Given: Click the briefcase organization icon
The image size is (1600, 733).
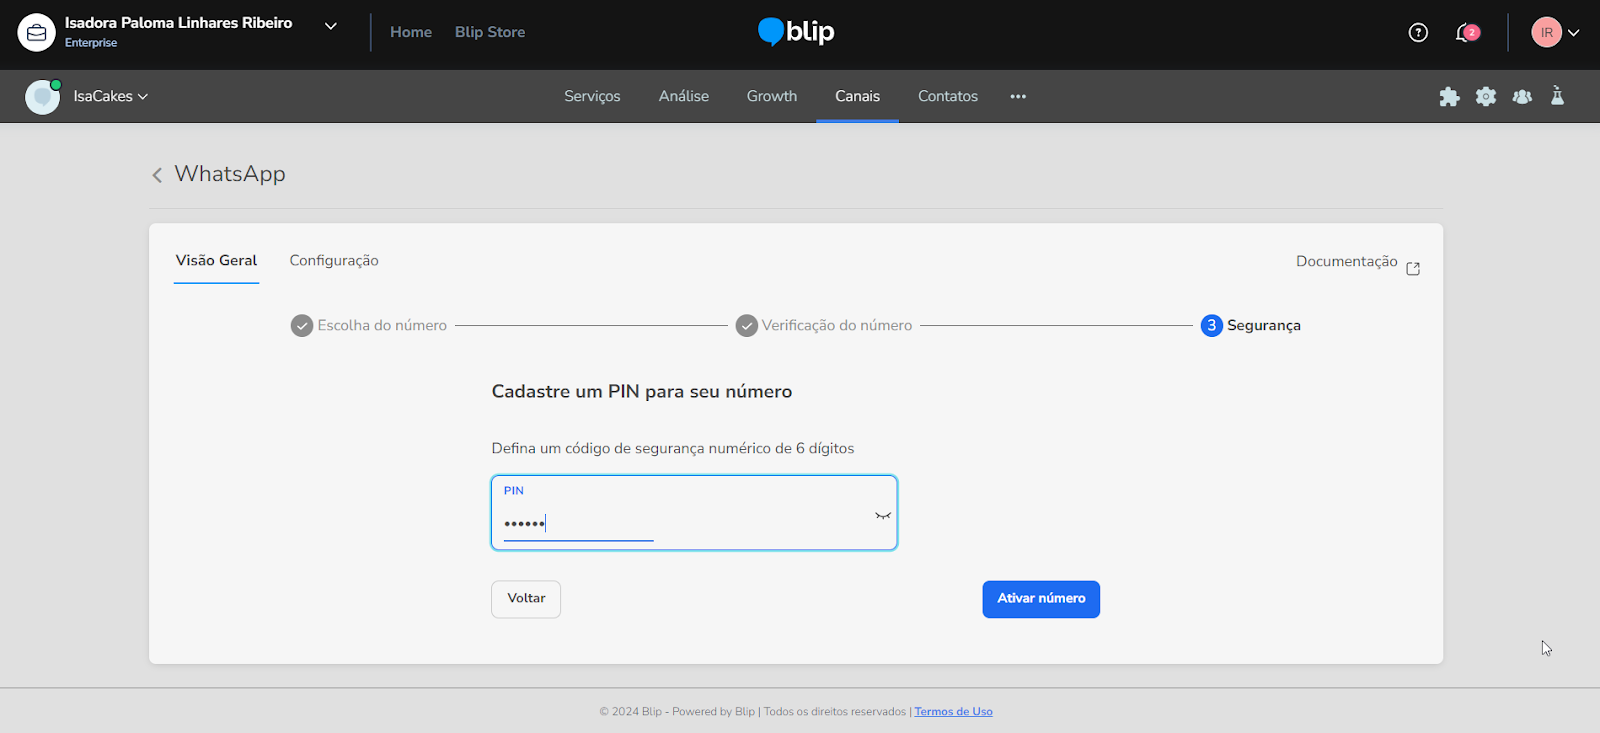Looking at the screenshot, I should coord(36,32).
